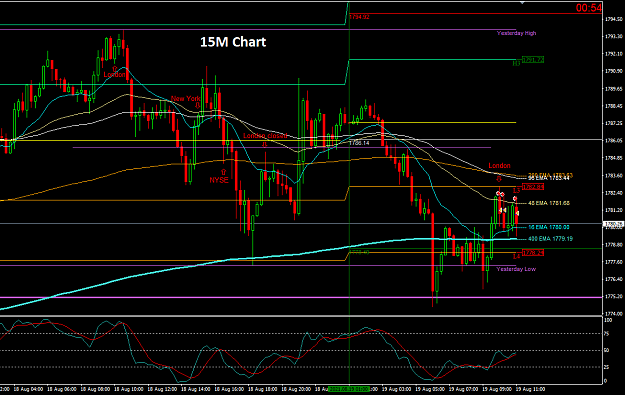625x395 pixels.
Task: Click the 1784.85 price axis value
Action: tap(614, 157)
